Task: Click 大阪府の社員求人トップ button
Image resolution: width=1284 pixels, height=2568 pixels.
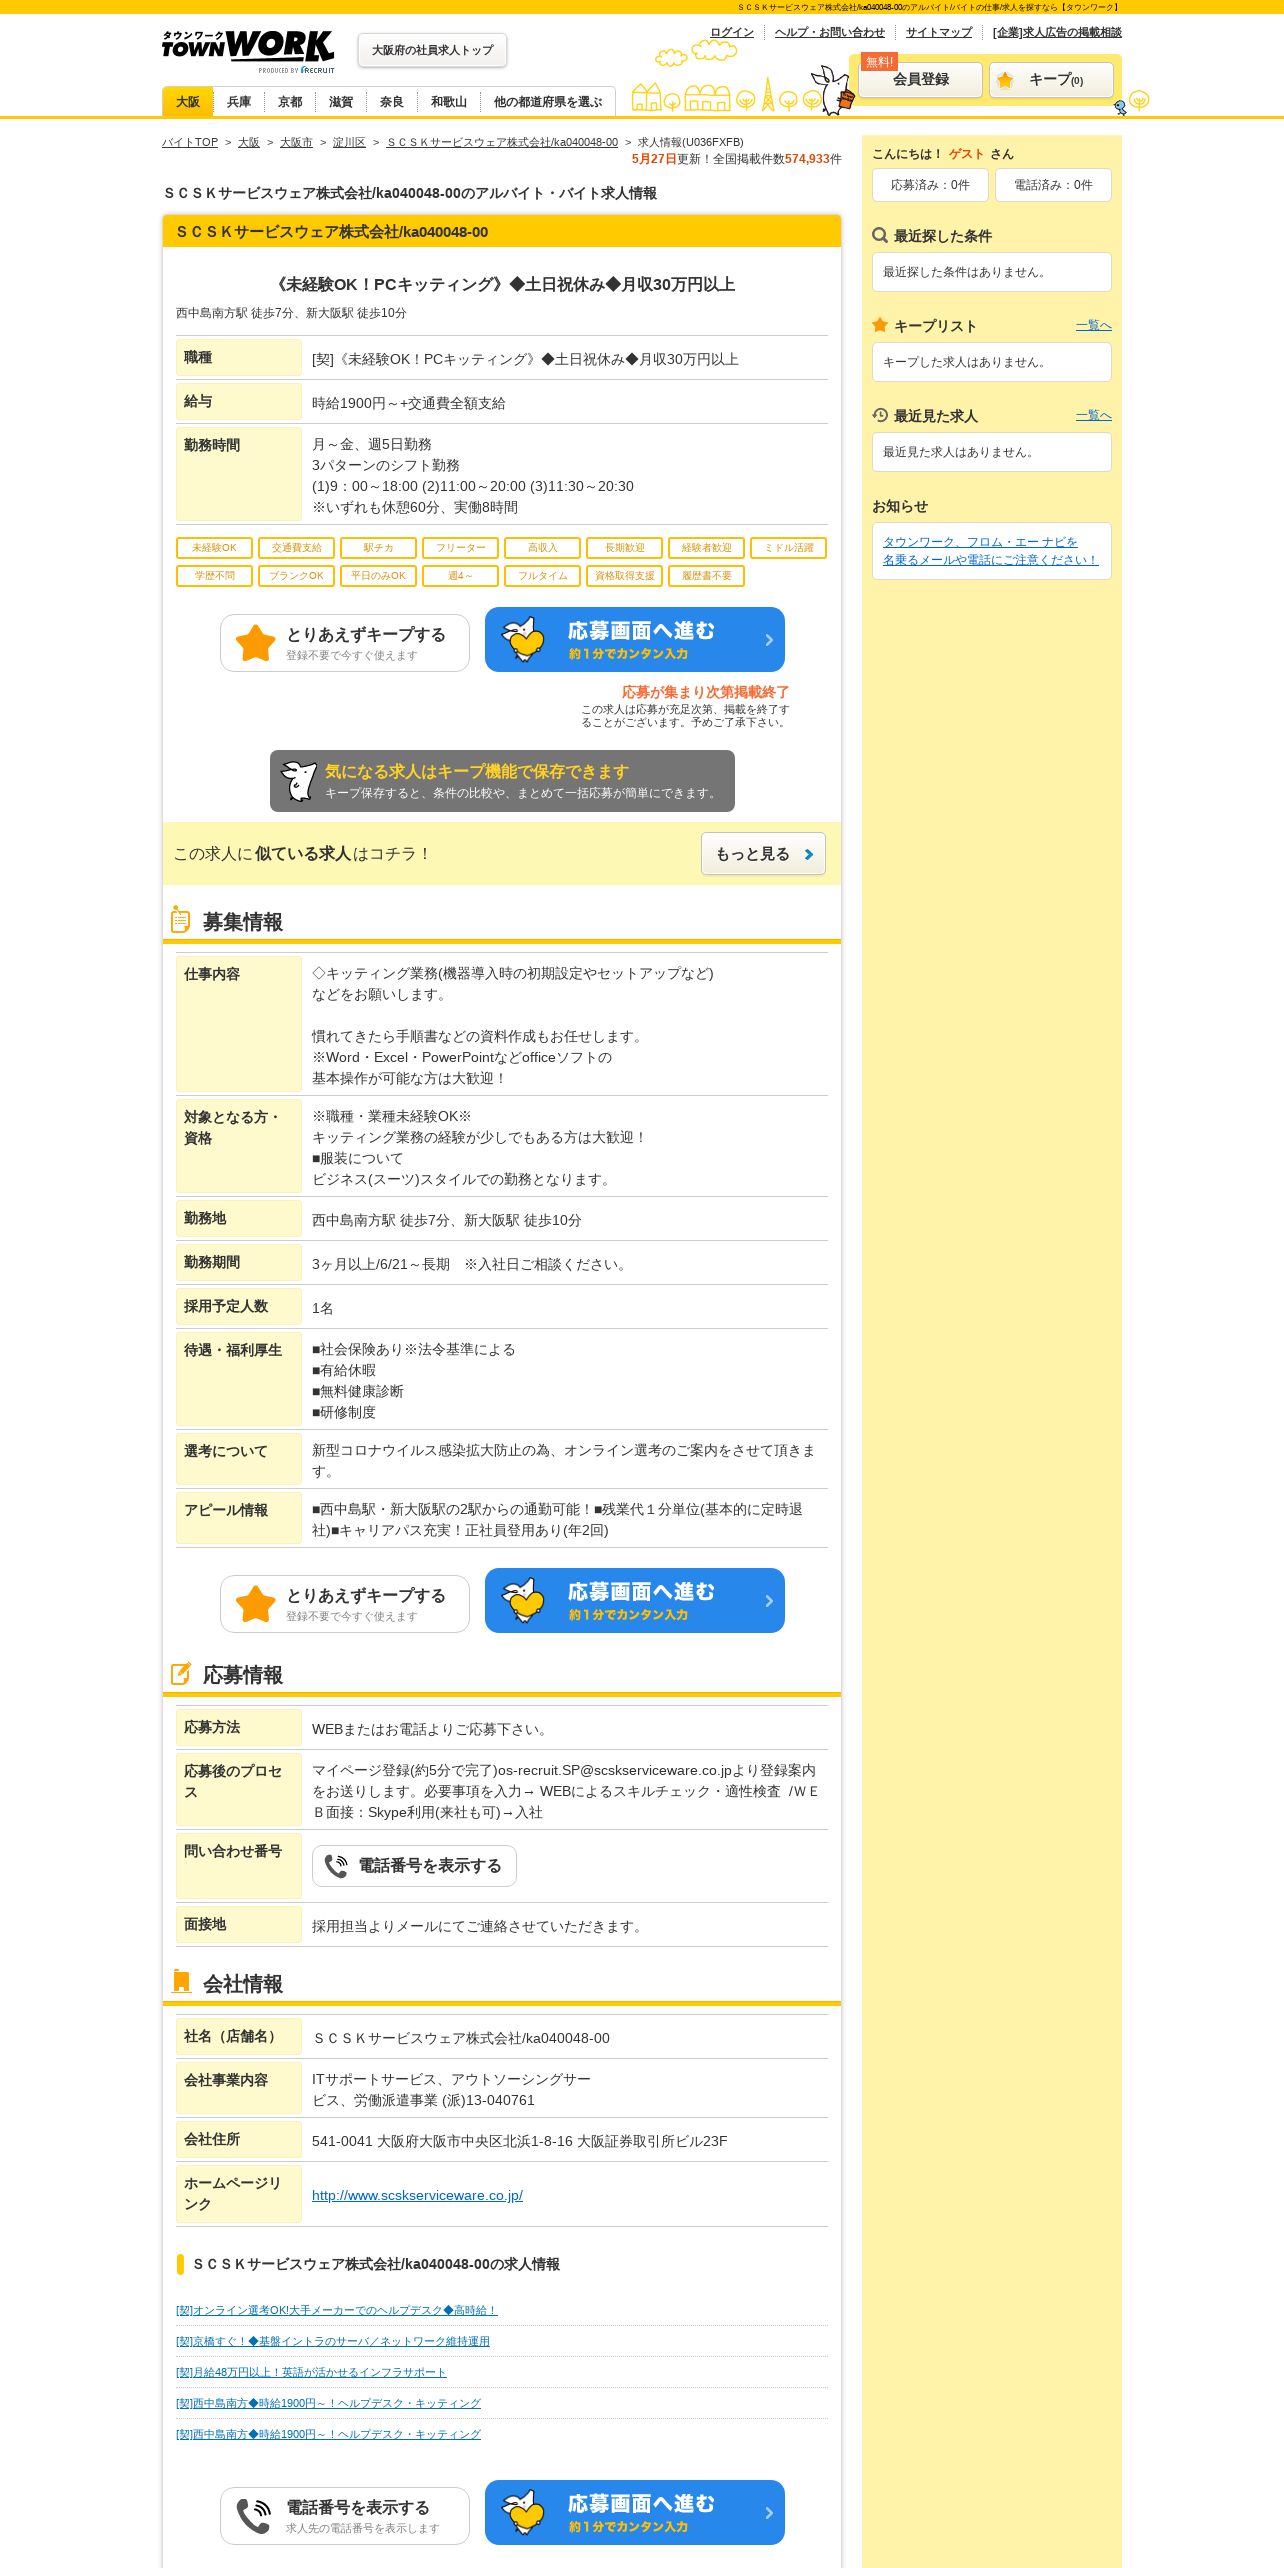Action: point(432,50)
